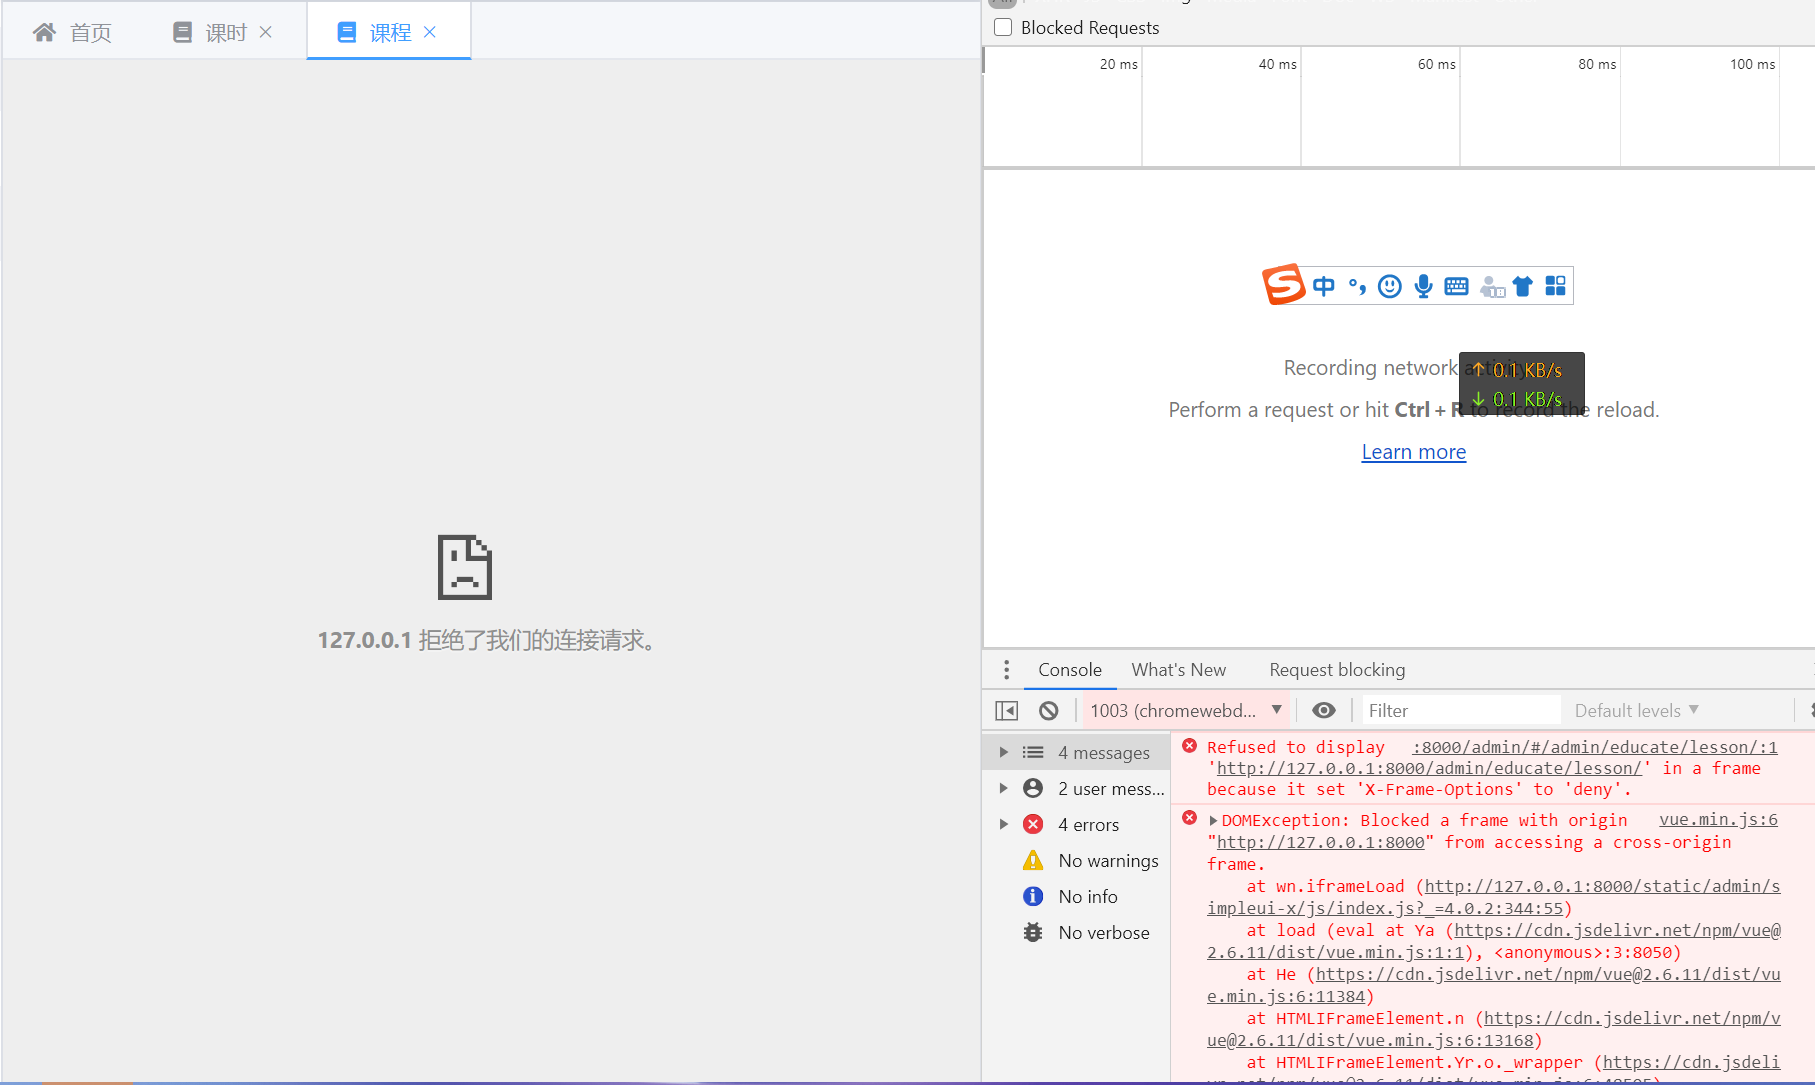The height and width of the screenshot is (1085, 1815).
Task: Click the Sogou input method logo
Action: pyautogui.click(x=1284, y=285)
